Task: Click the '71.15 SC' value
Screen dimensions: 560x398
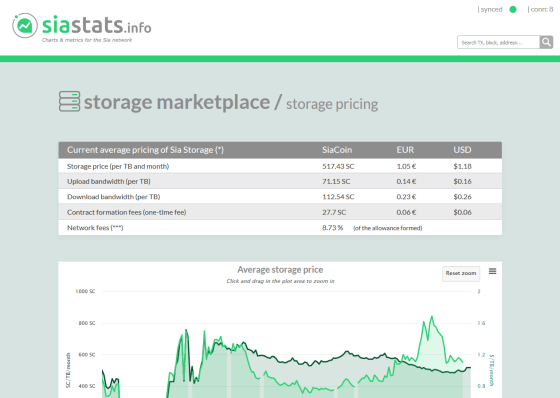Action: (336, 181)
